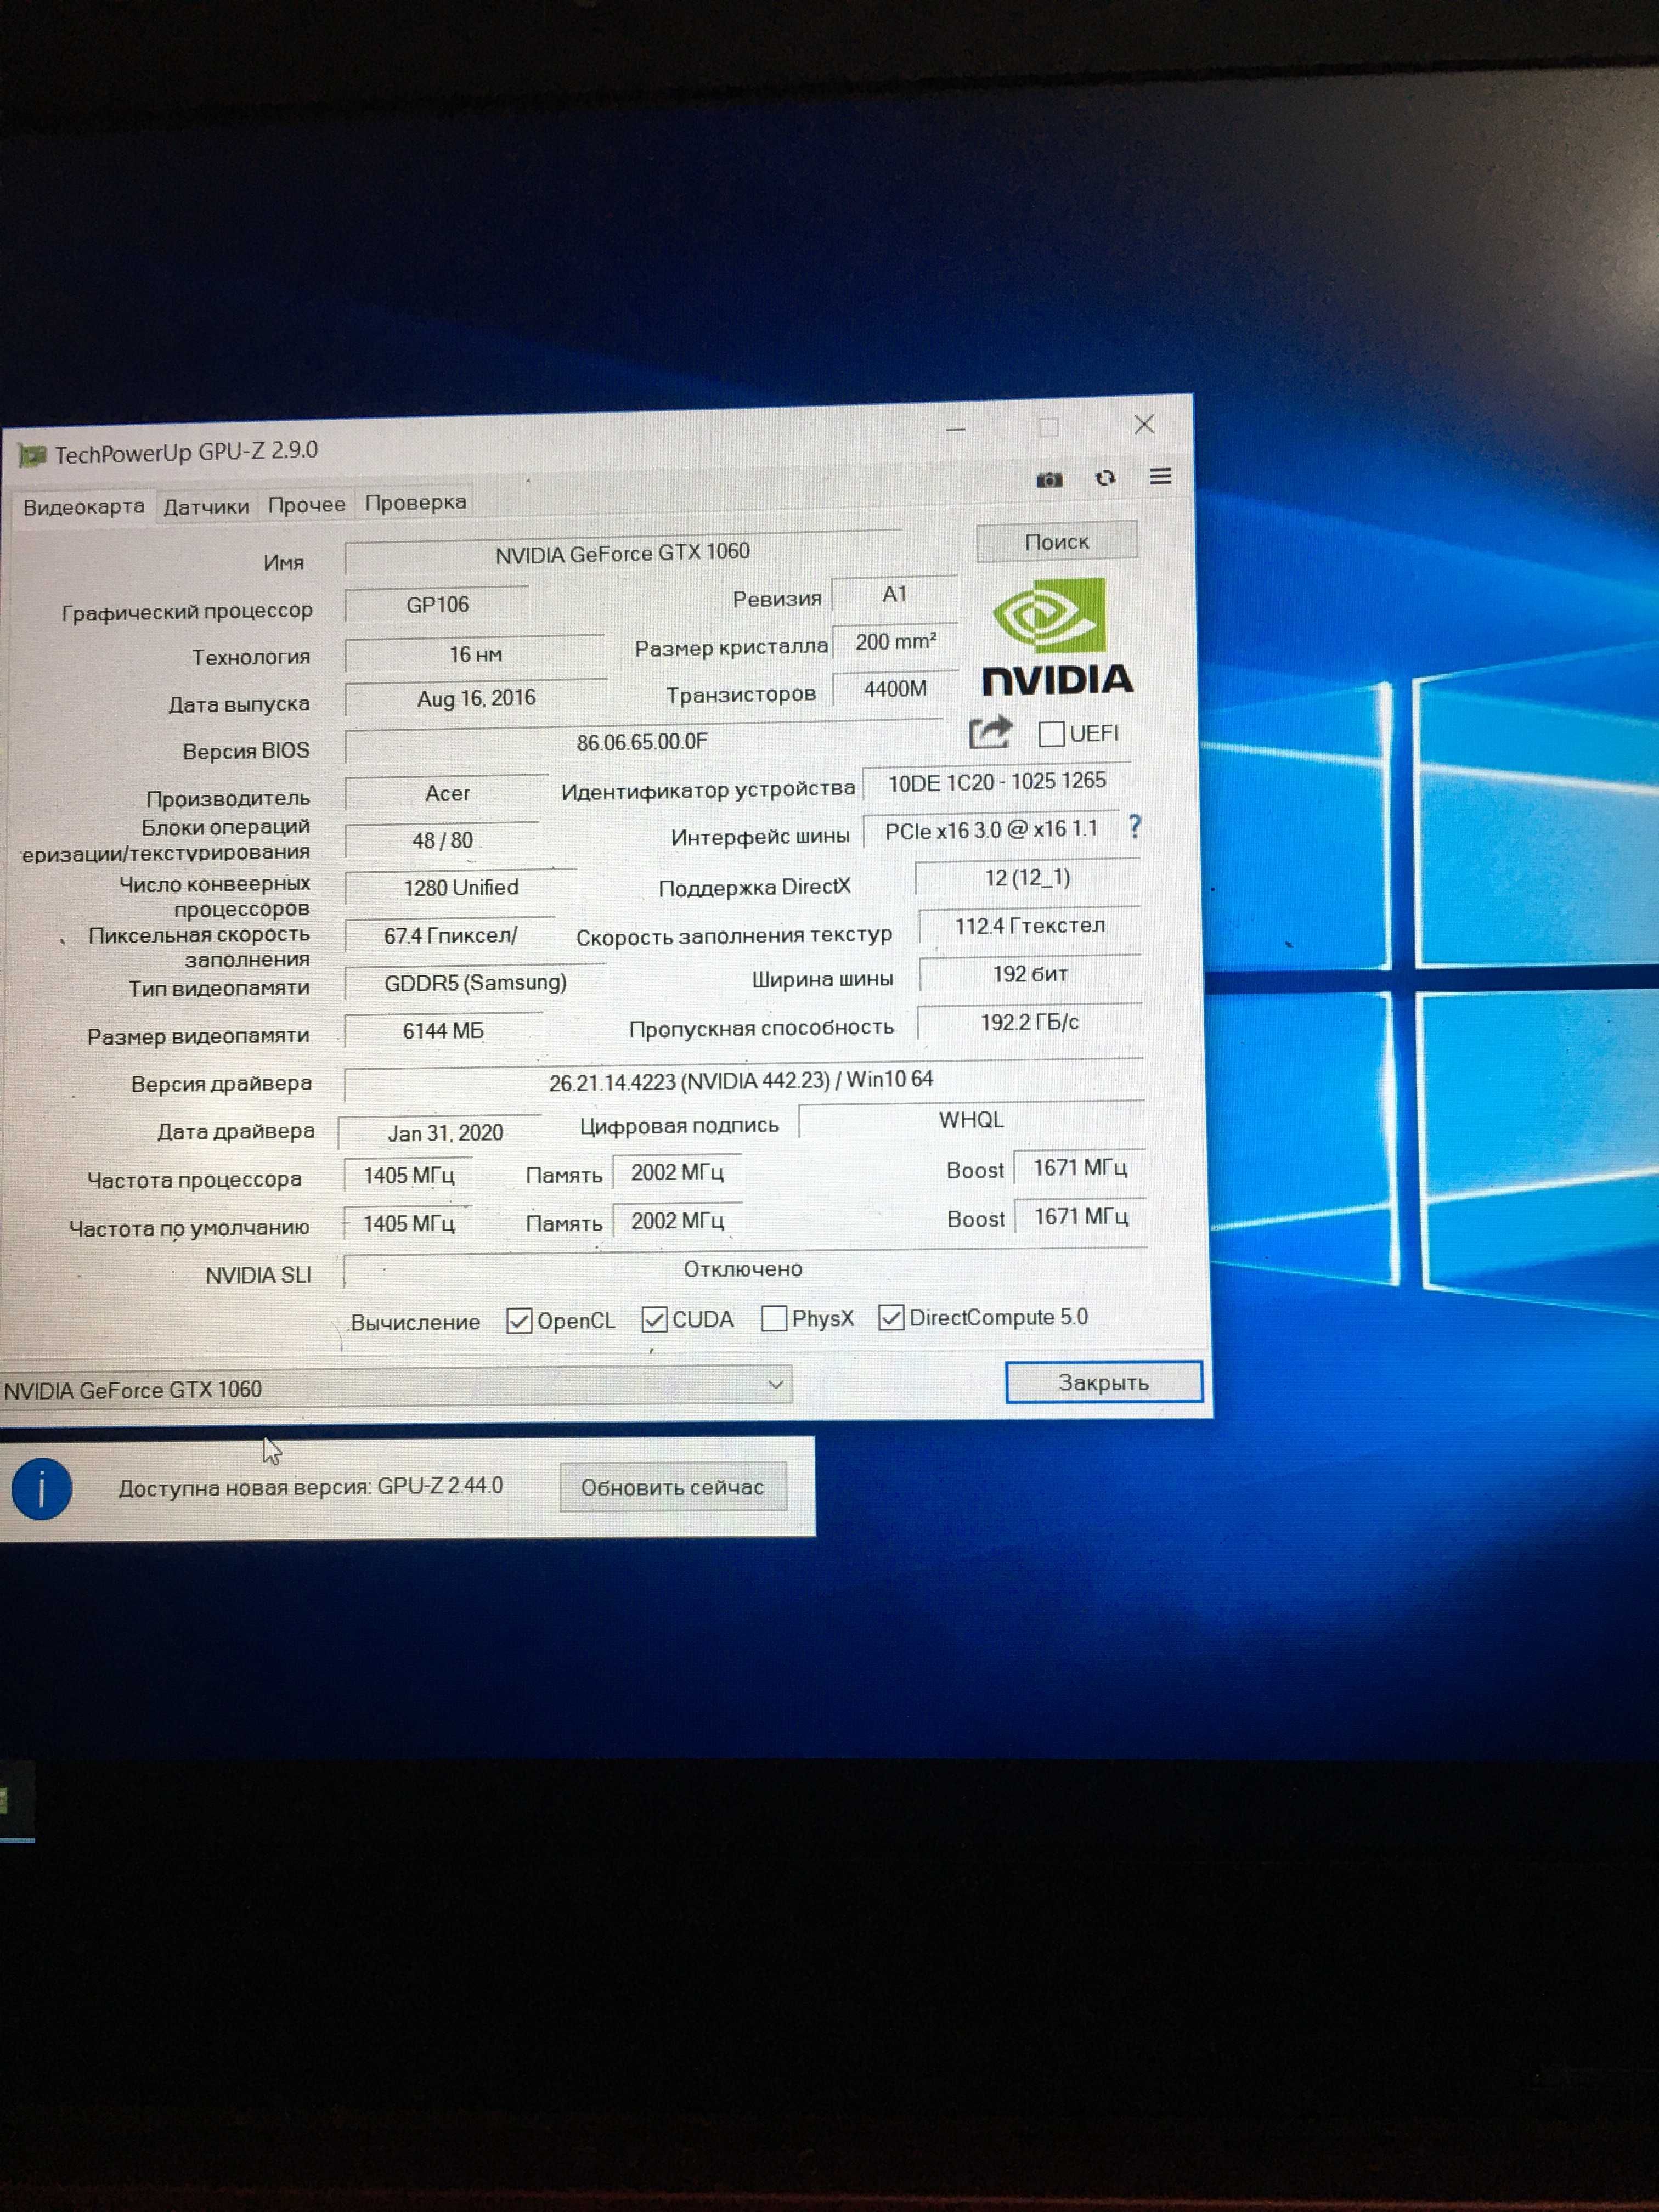Toggle the DirectCompute 5.0 checkbox

tap(891, 1318)
